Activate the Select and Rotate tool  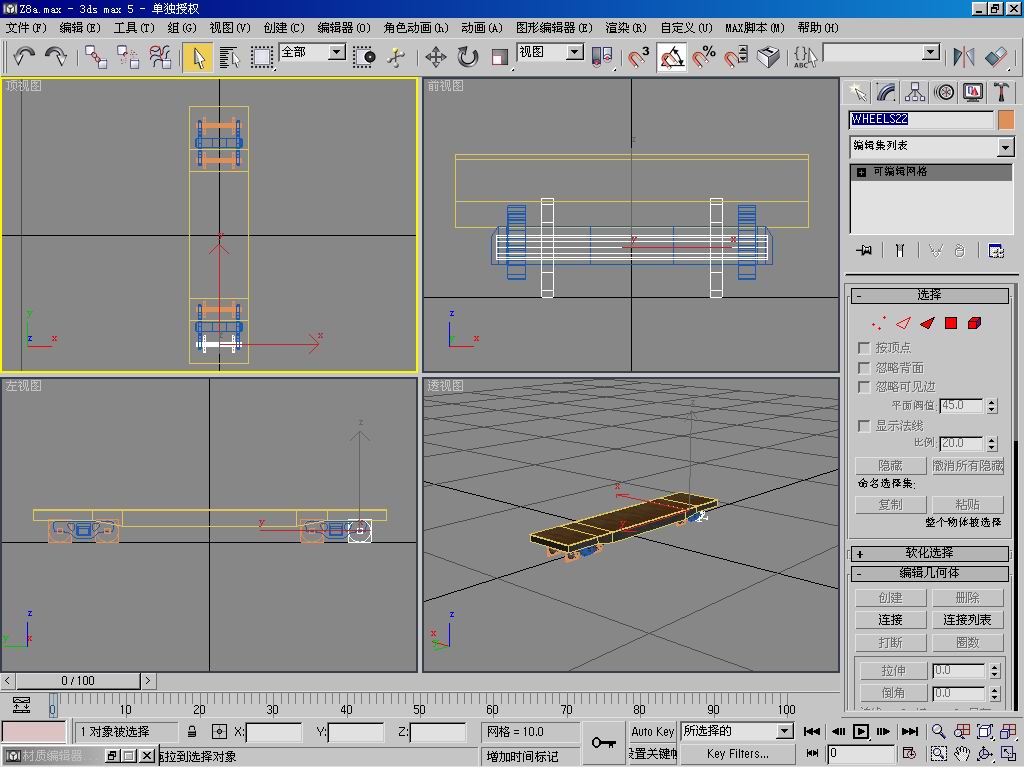pyautogui.click(x=468, y=57)
